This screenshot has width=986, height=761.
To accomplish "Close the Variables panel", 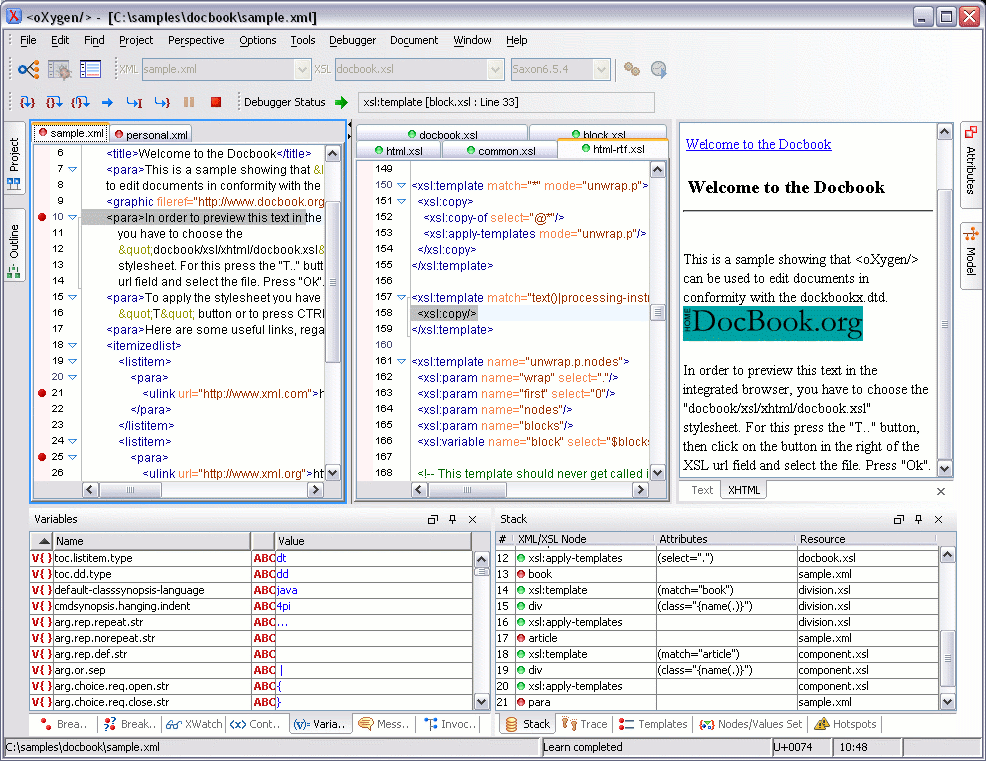I will click(473, 519).
